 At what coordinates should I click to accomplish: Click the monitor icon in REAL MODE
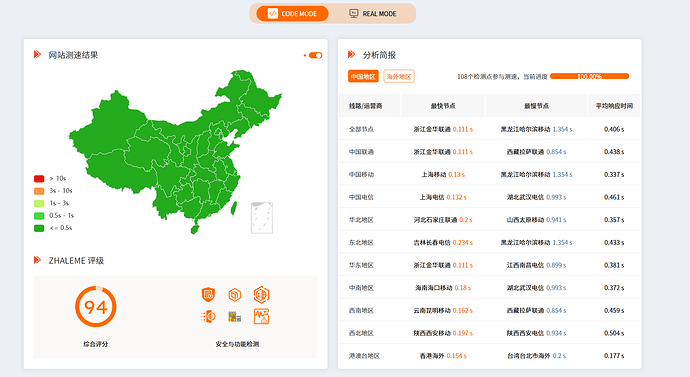(x=354, y=13)
